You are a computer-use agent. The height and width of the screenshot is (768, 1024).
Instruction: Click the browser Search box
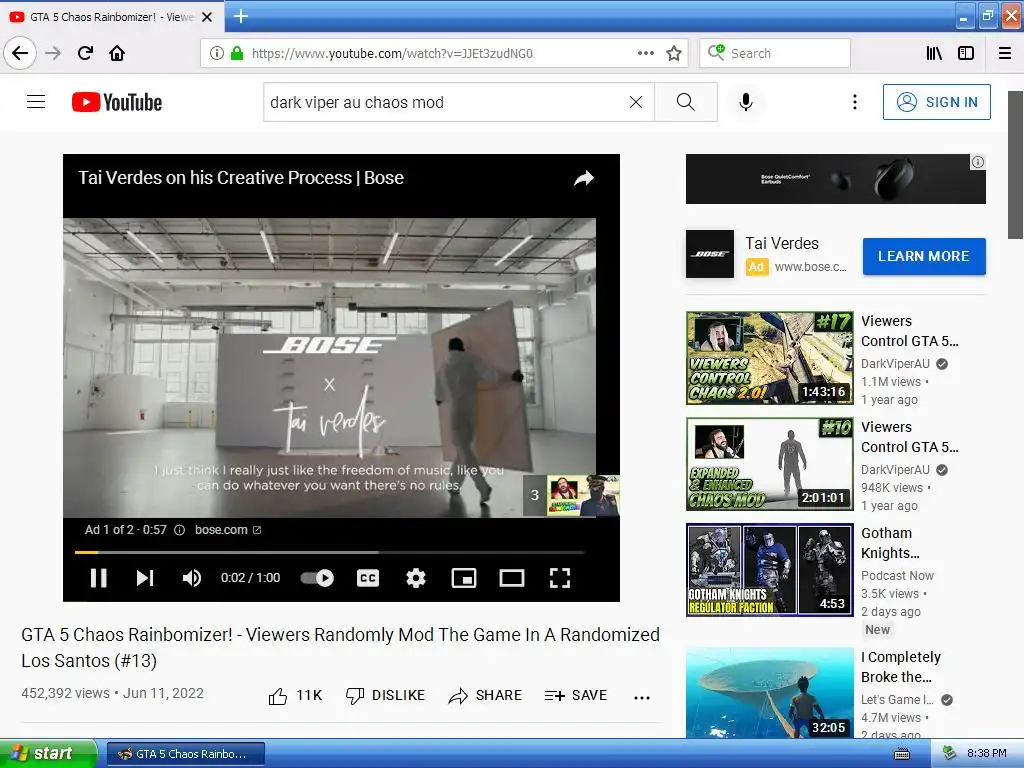[775, 53]
